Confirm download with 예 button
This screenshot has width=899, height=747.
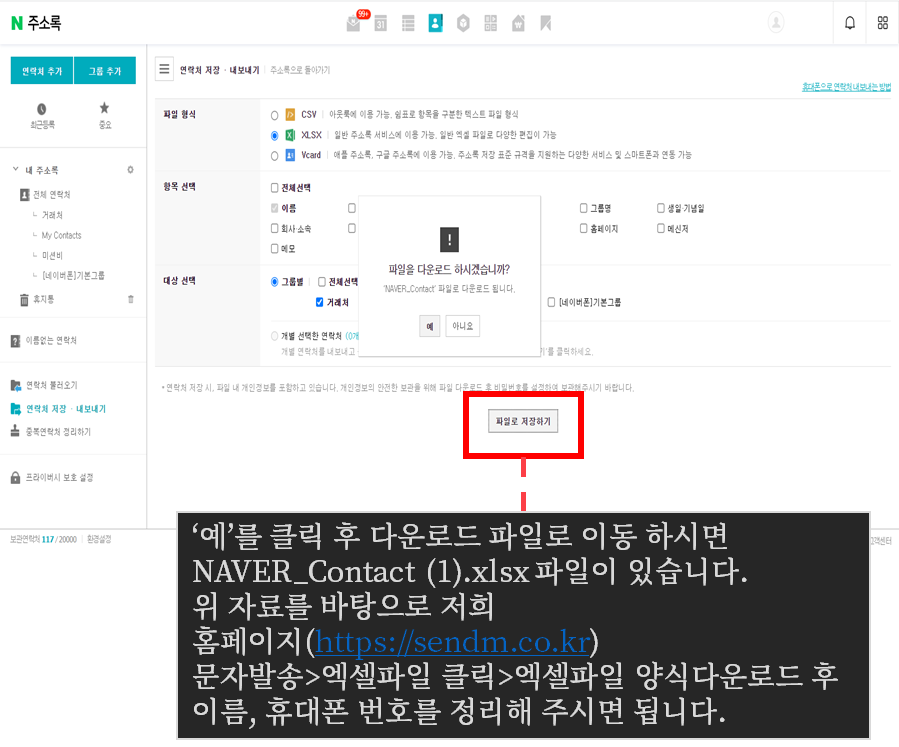(429, 326)
